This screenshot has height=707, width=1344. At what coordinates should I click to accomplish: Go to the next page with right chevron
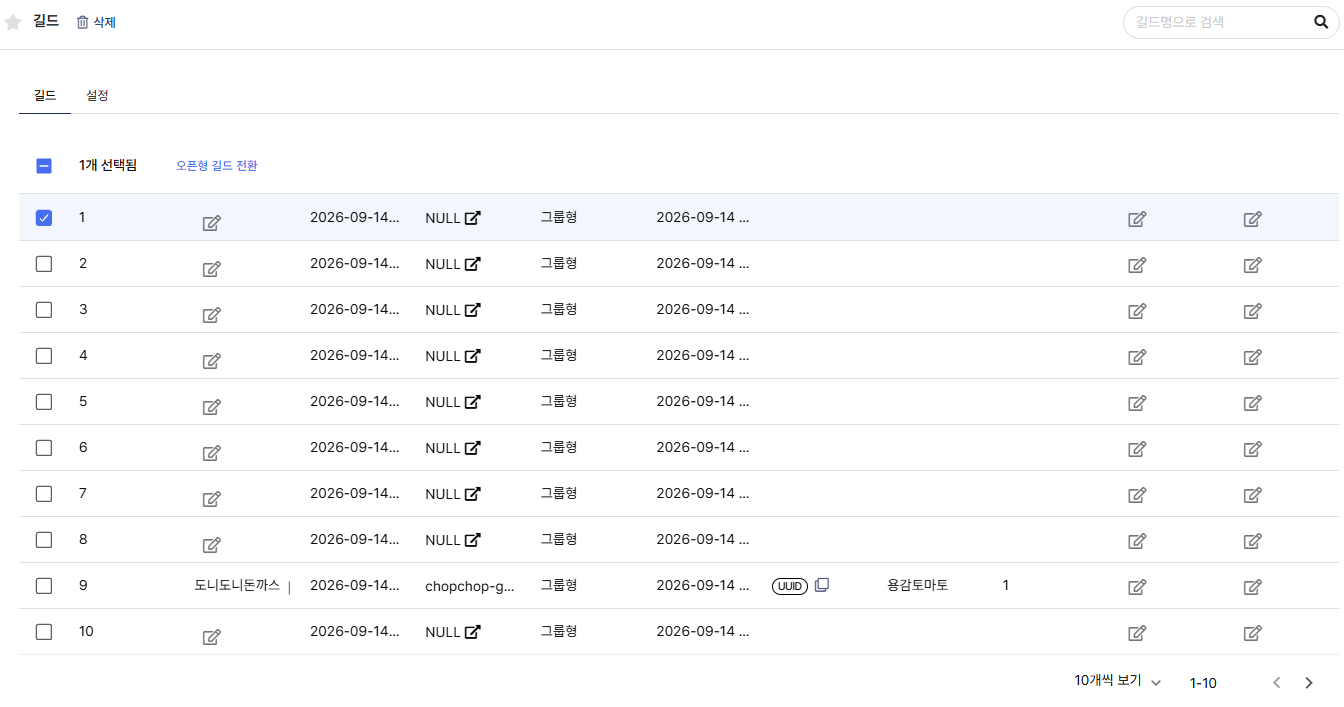[x=1309, y=683]
